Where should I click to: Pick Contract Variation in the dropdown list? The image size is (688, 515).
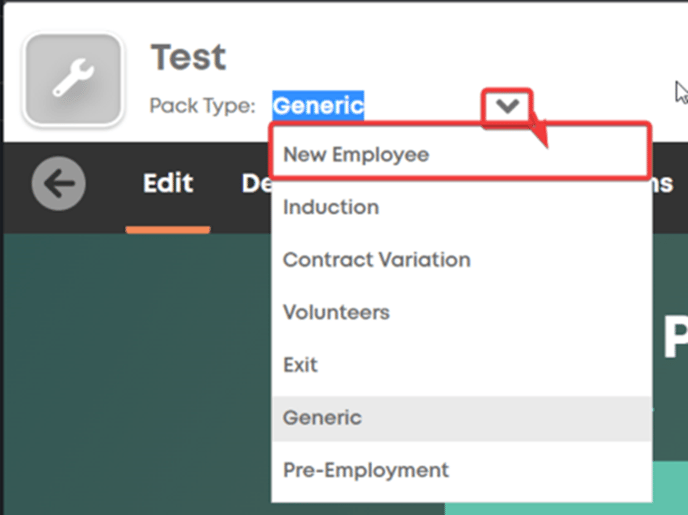tap(462, 260)
